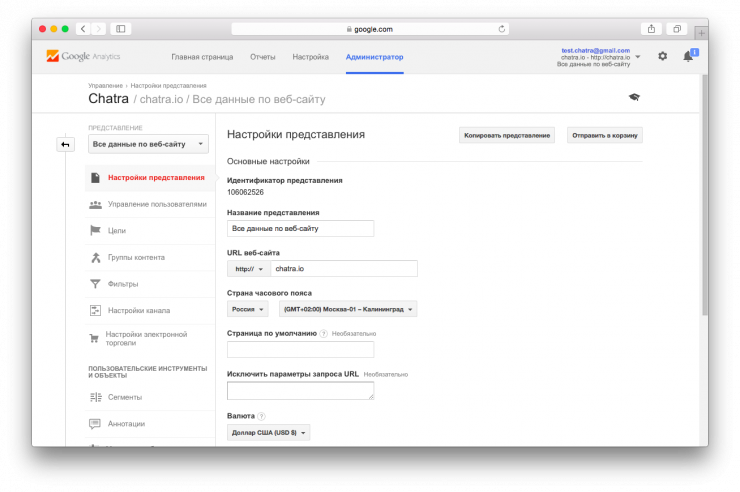Click the Управление пользователями people icon
Viewport: 740px width, 492px height.
(x=95, y=204)
